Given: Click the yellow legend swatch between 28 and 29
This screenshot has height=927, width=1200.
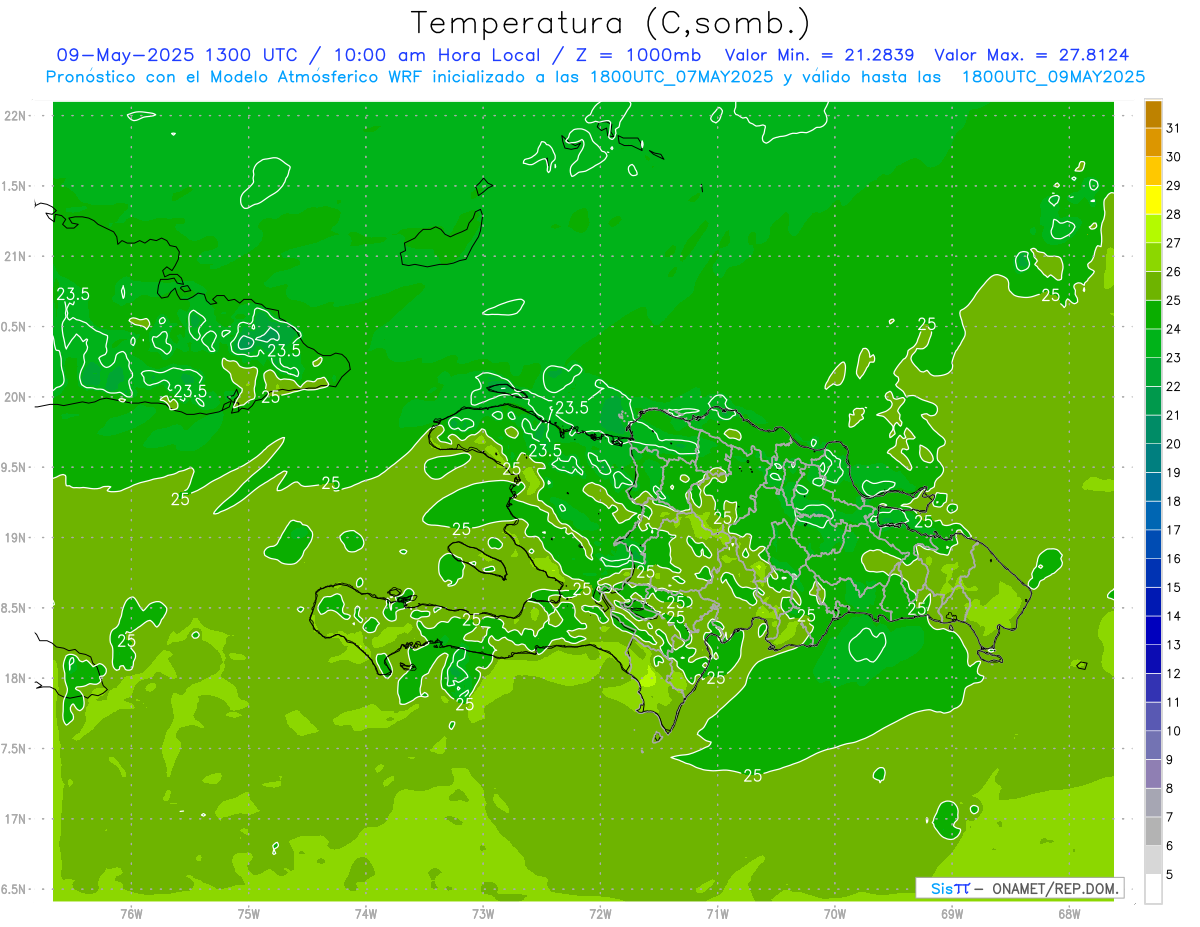Looking at the screenshot, I should click(x=1153, y=200).
